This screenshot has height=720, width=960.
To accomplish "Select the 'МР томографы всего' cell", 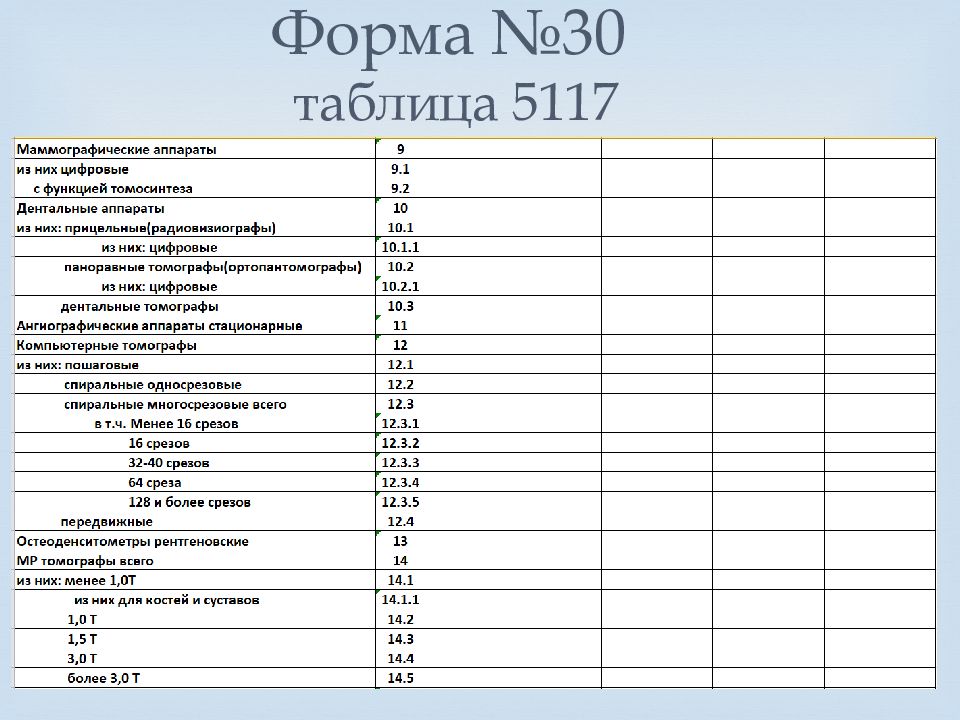I will tap(85, 561).
